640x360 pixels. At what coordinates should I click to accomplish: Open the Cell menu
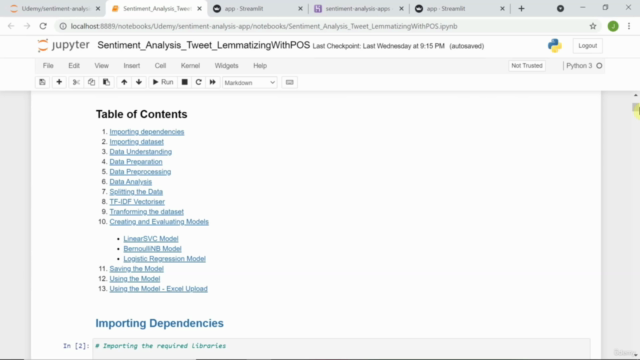pyautogui.click(x=160, y=66)
